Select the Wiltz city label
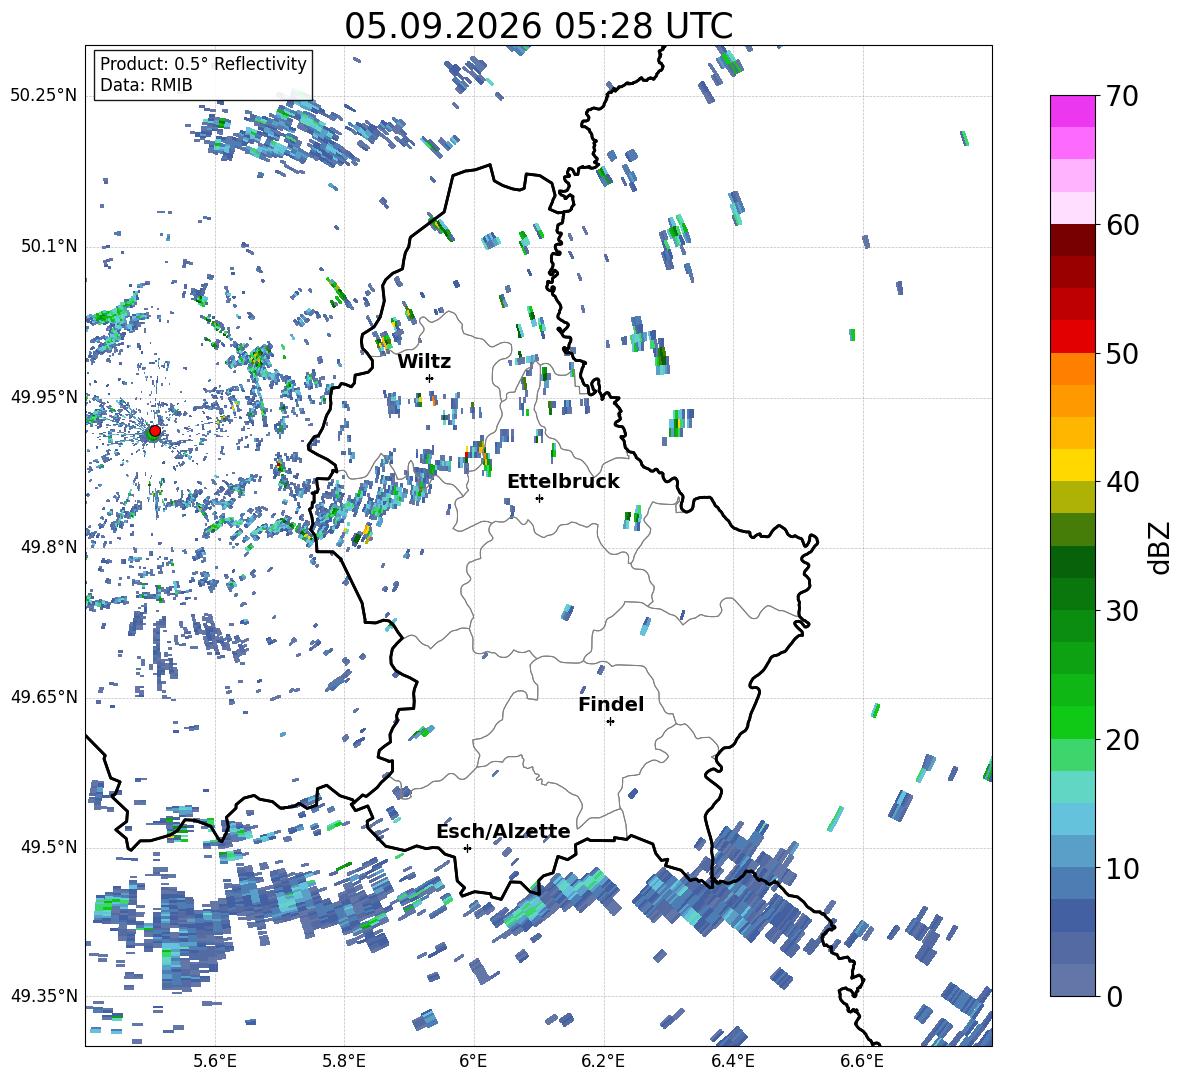 click(424, 362)
